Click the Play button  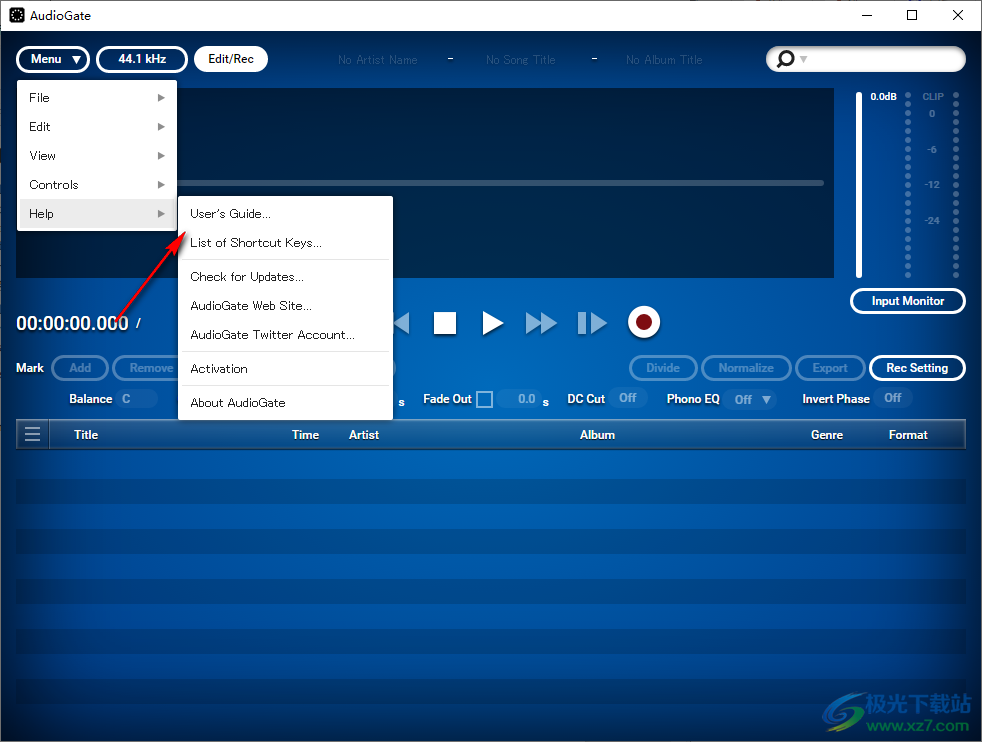(x=492, y=323)
